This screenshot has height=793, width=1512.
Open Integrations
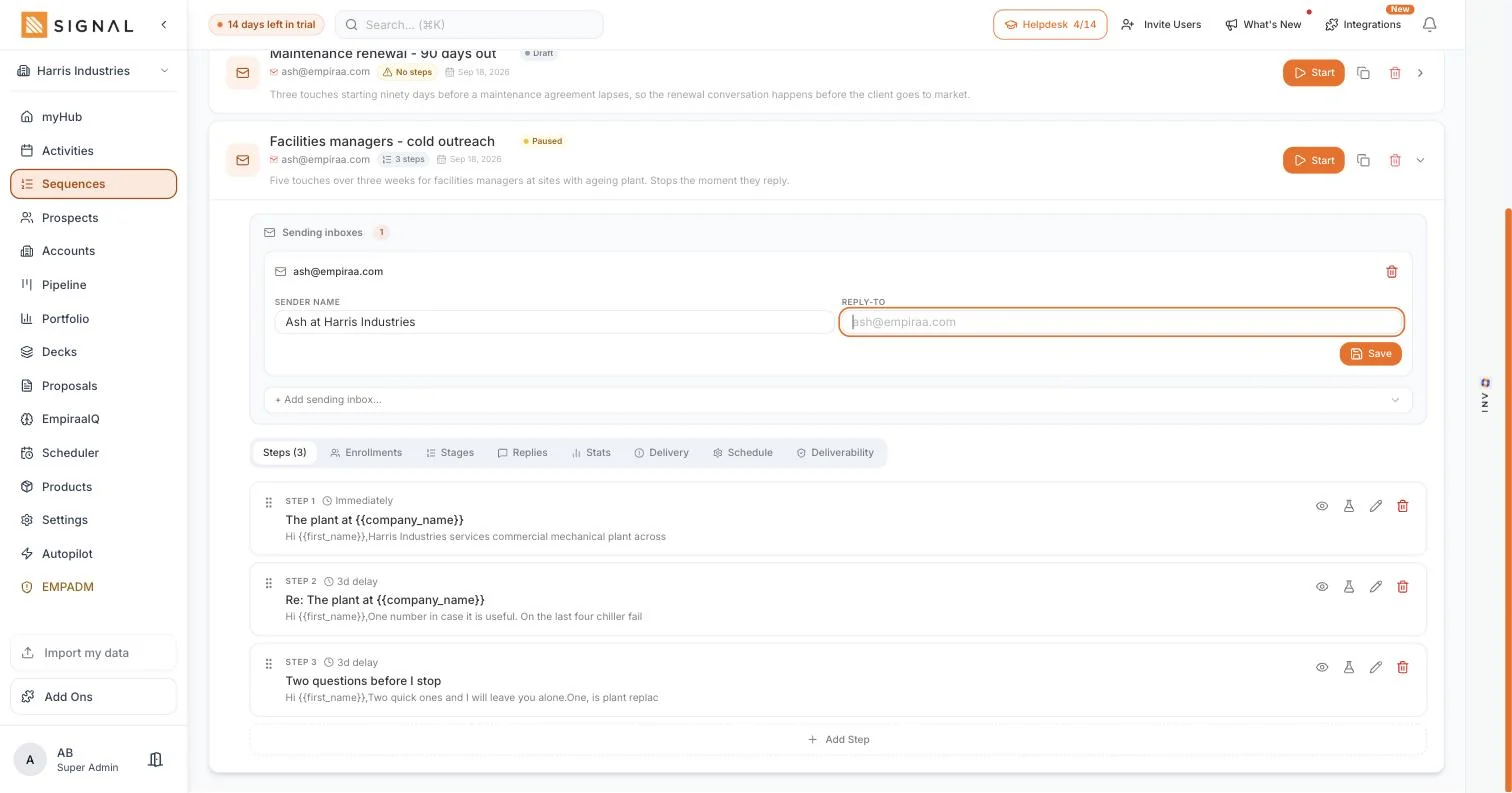[1363, 25]
